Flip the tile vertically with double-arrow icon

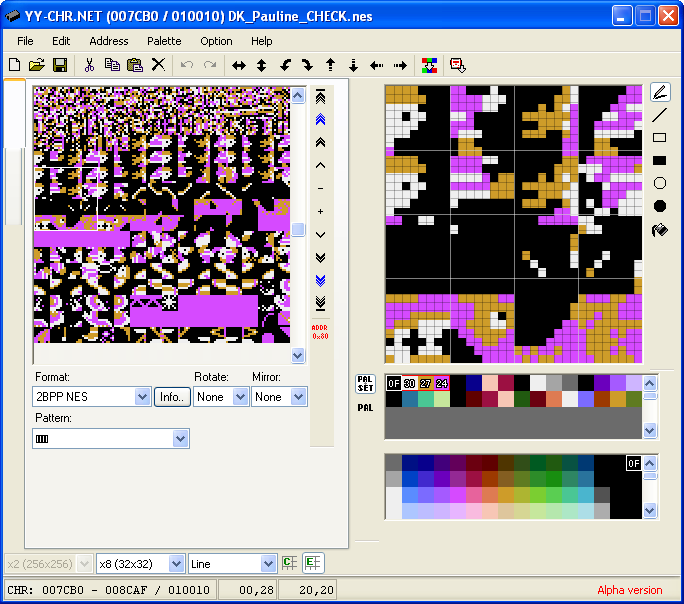262,66
